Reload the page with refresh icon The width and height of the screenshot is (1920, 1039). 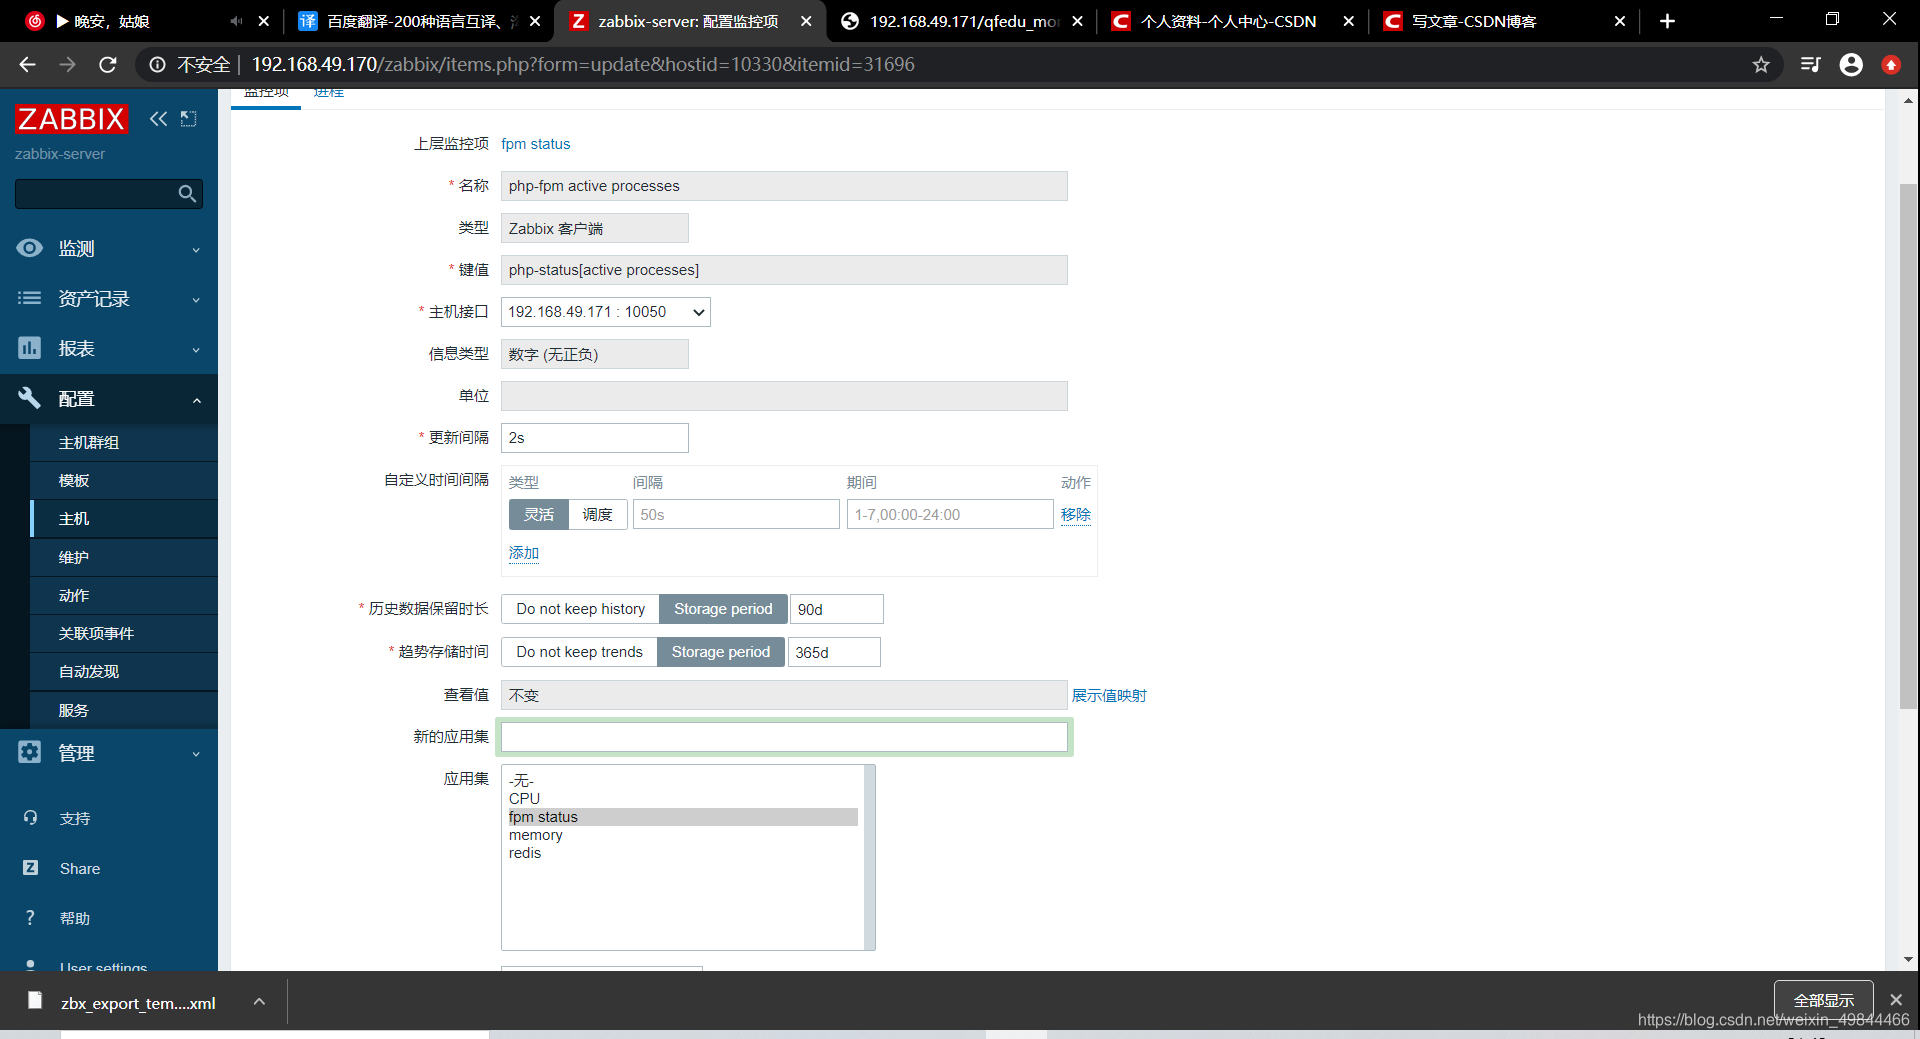(x=108, y=65)
